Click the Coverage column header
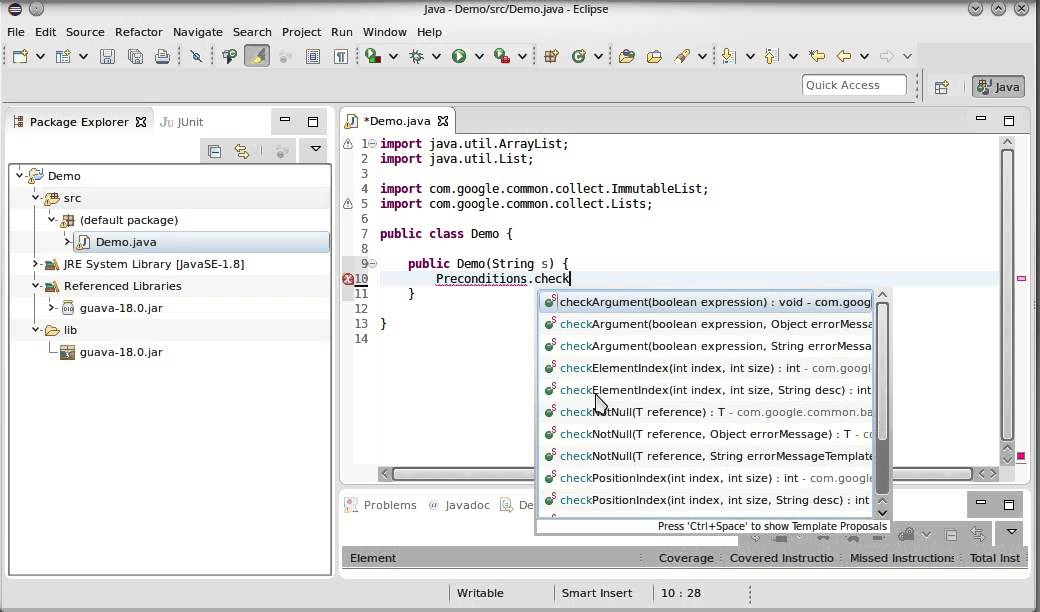Screen dimensions: 1040x612 [x=686, y=558]
